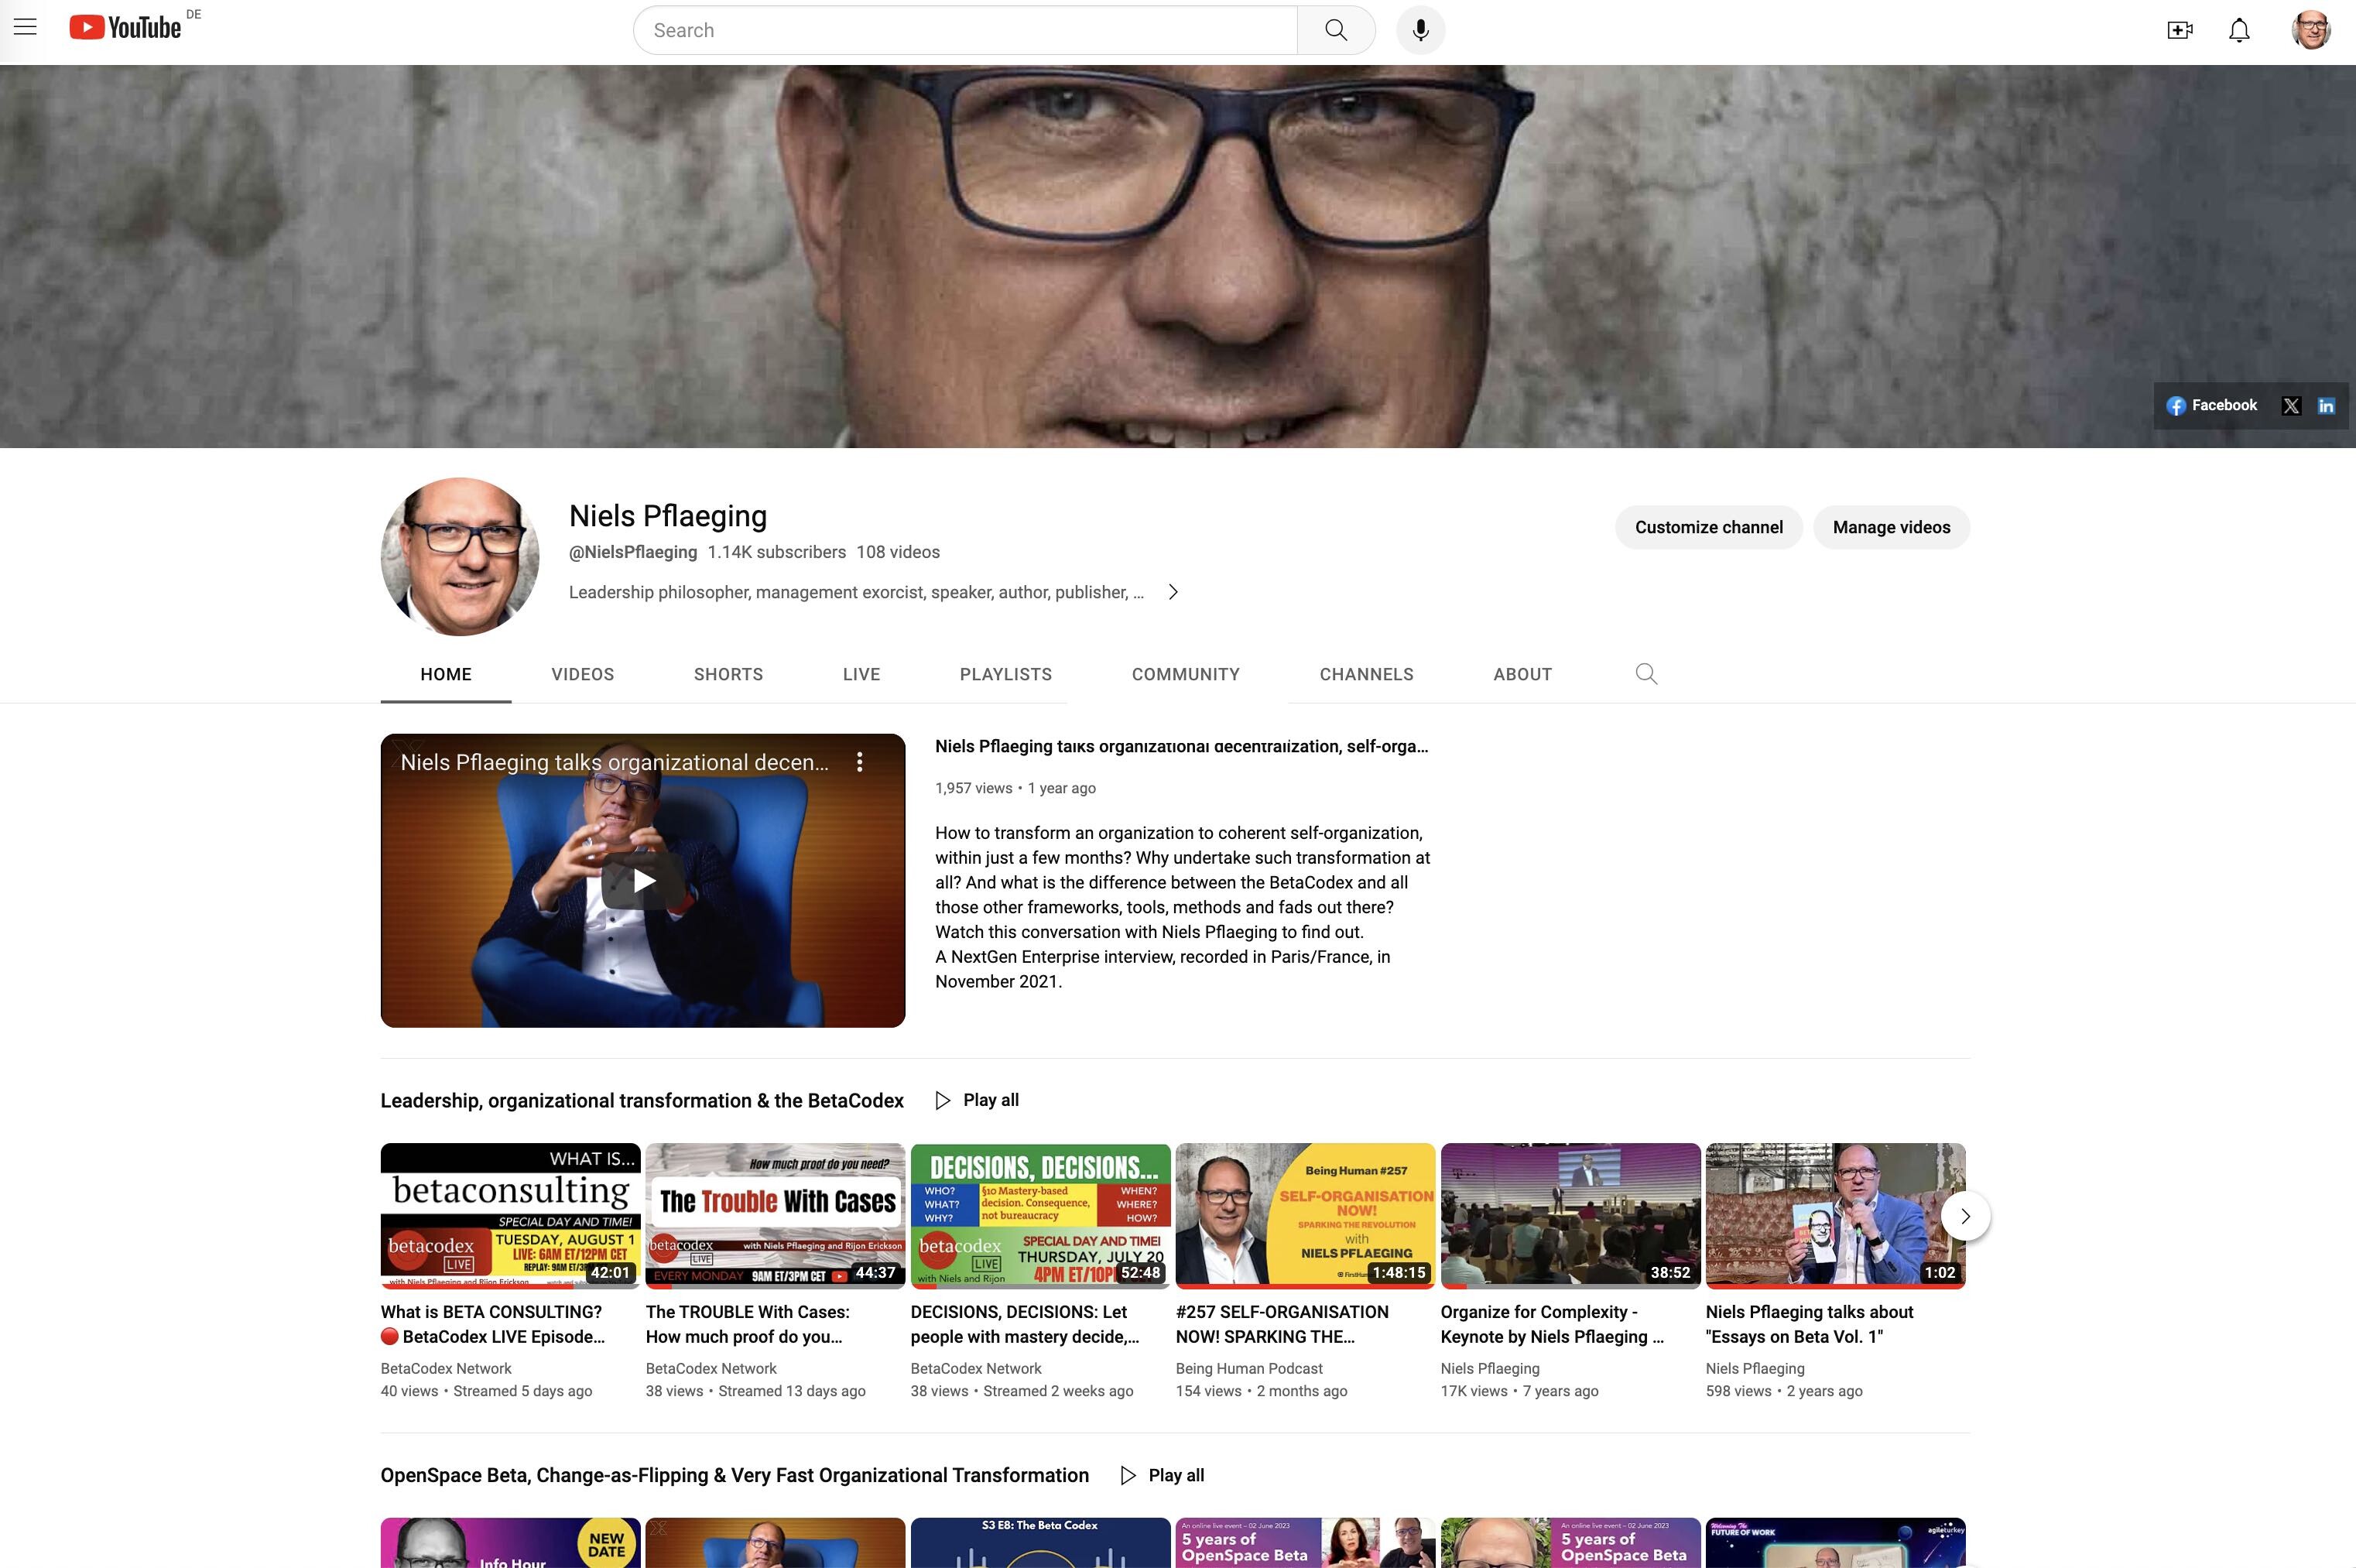Click the search magnifier button
Viewport: 2356px width, 1568px height.
click(x=1336, y=30)
